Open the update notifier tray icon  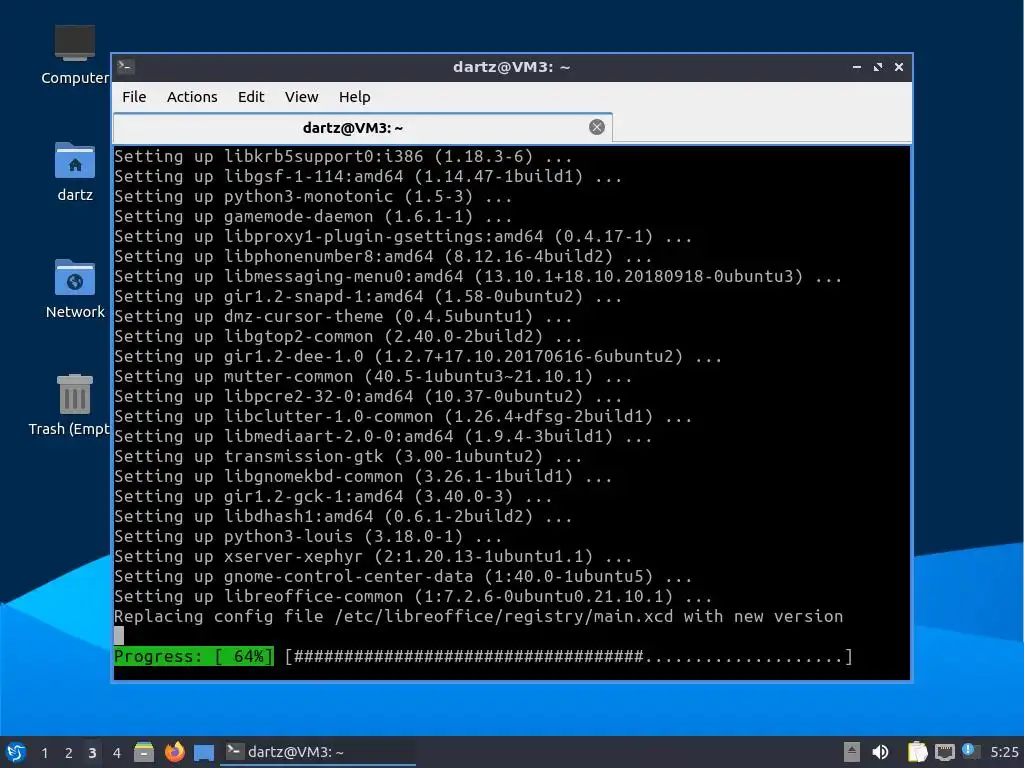click(x=971, y=751)
